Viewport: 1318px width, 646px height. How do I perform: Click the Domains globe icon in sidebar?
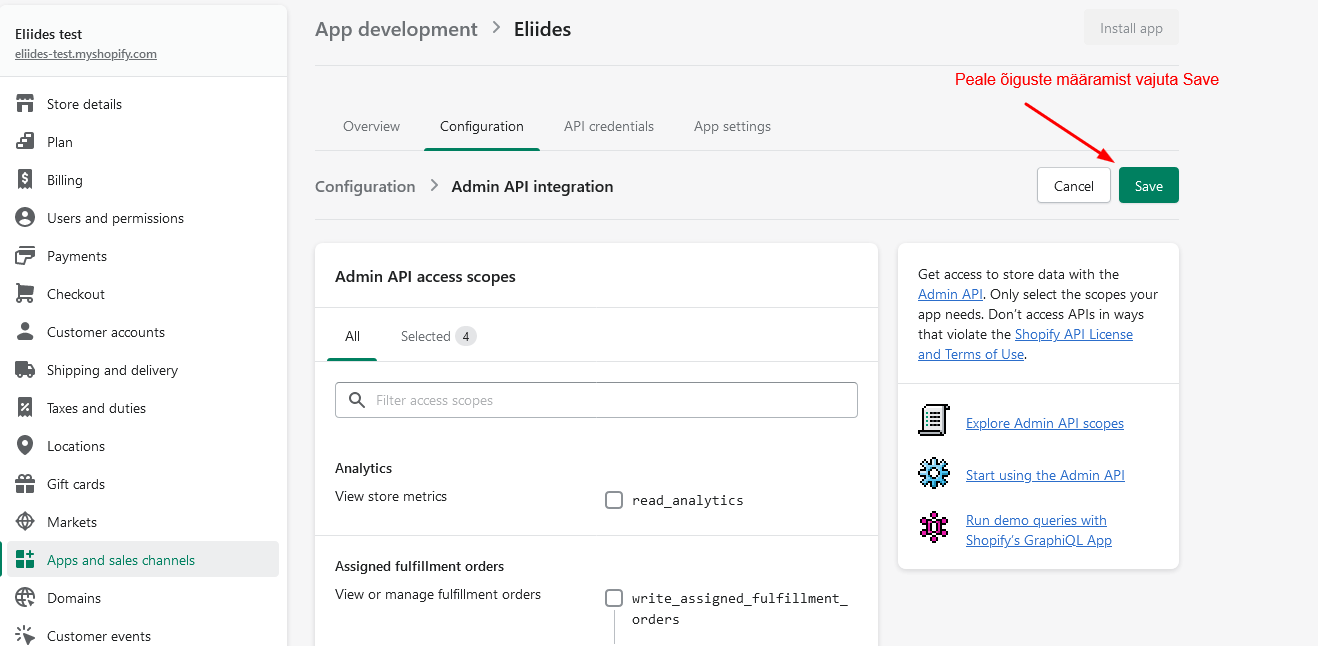(26, 598)
